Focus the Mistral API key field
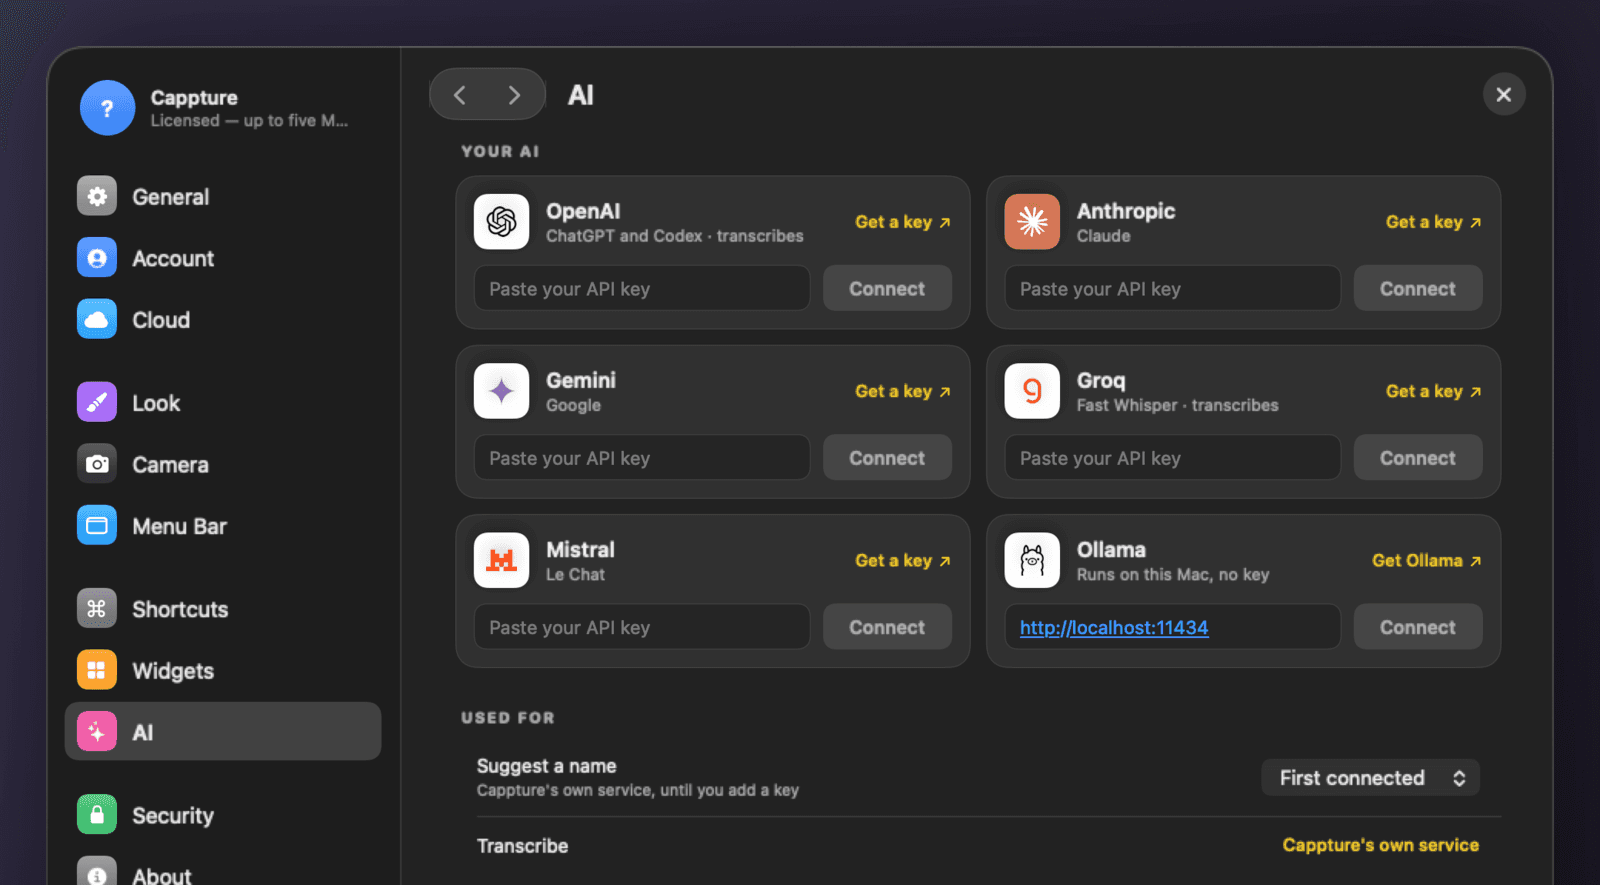The height and width of the screenshot is (885, 1600). [x=642, y=627]
